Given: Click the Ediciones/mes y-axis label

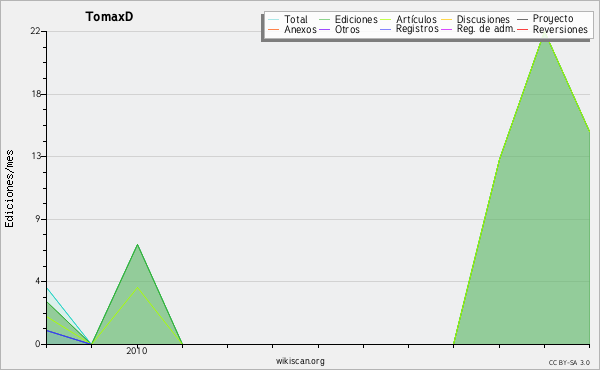Looking at the screenshot, I should (x=9, y=189).
